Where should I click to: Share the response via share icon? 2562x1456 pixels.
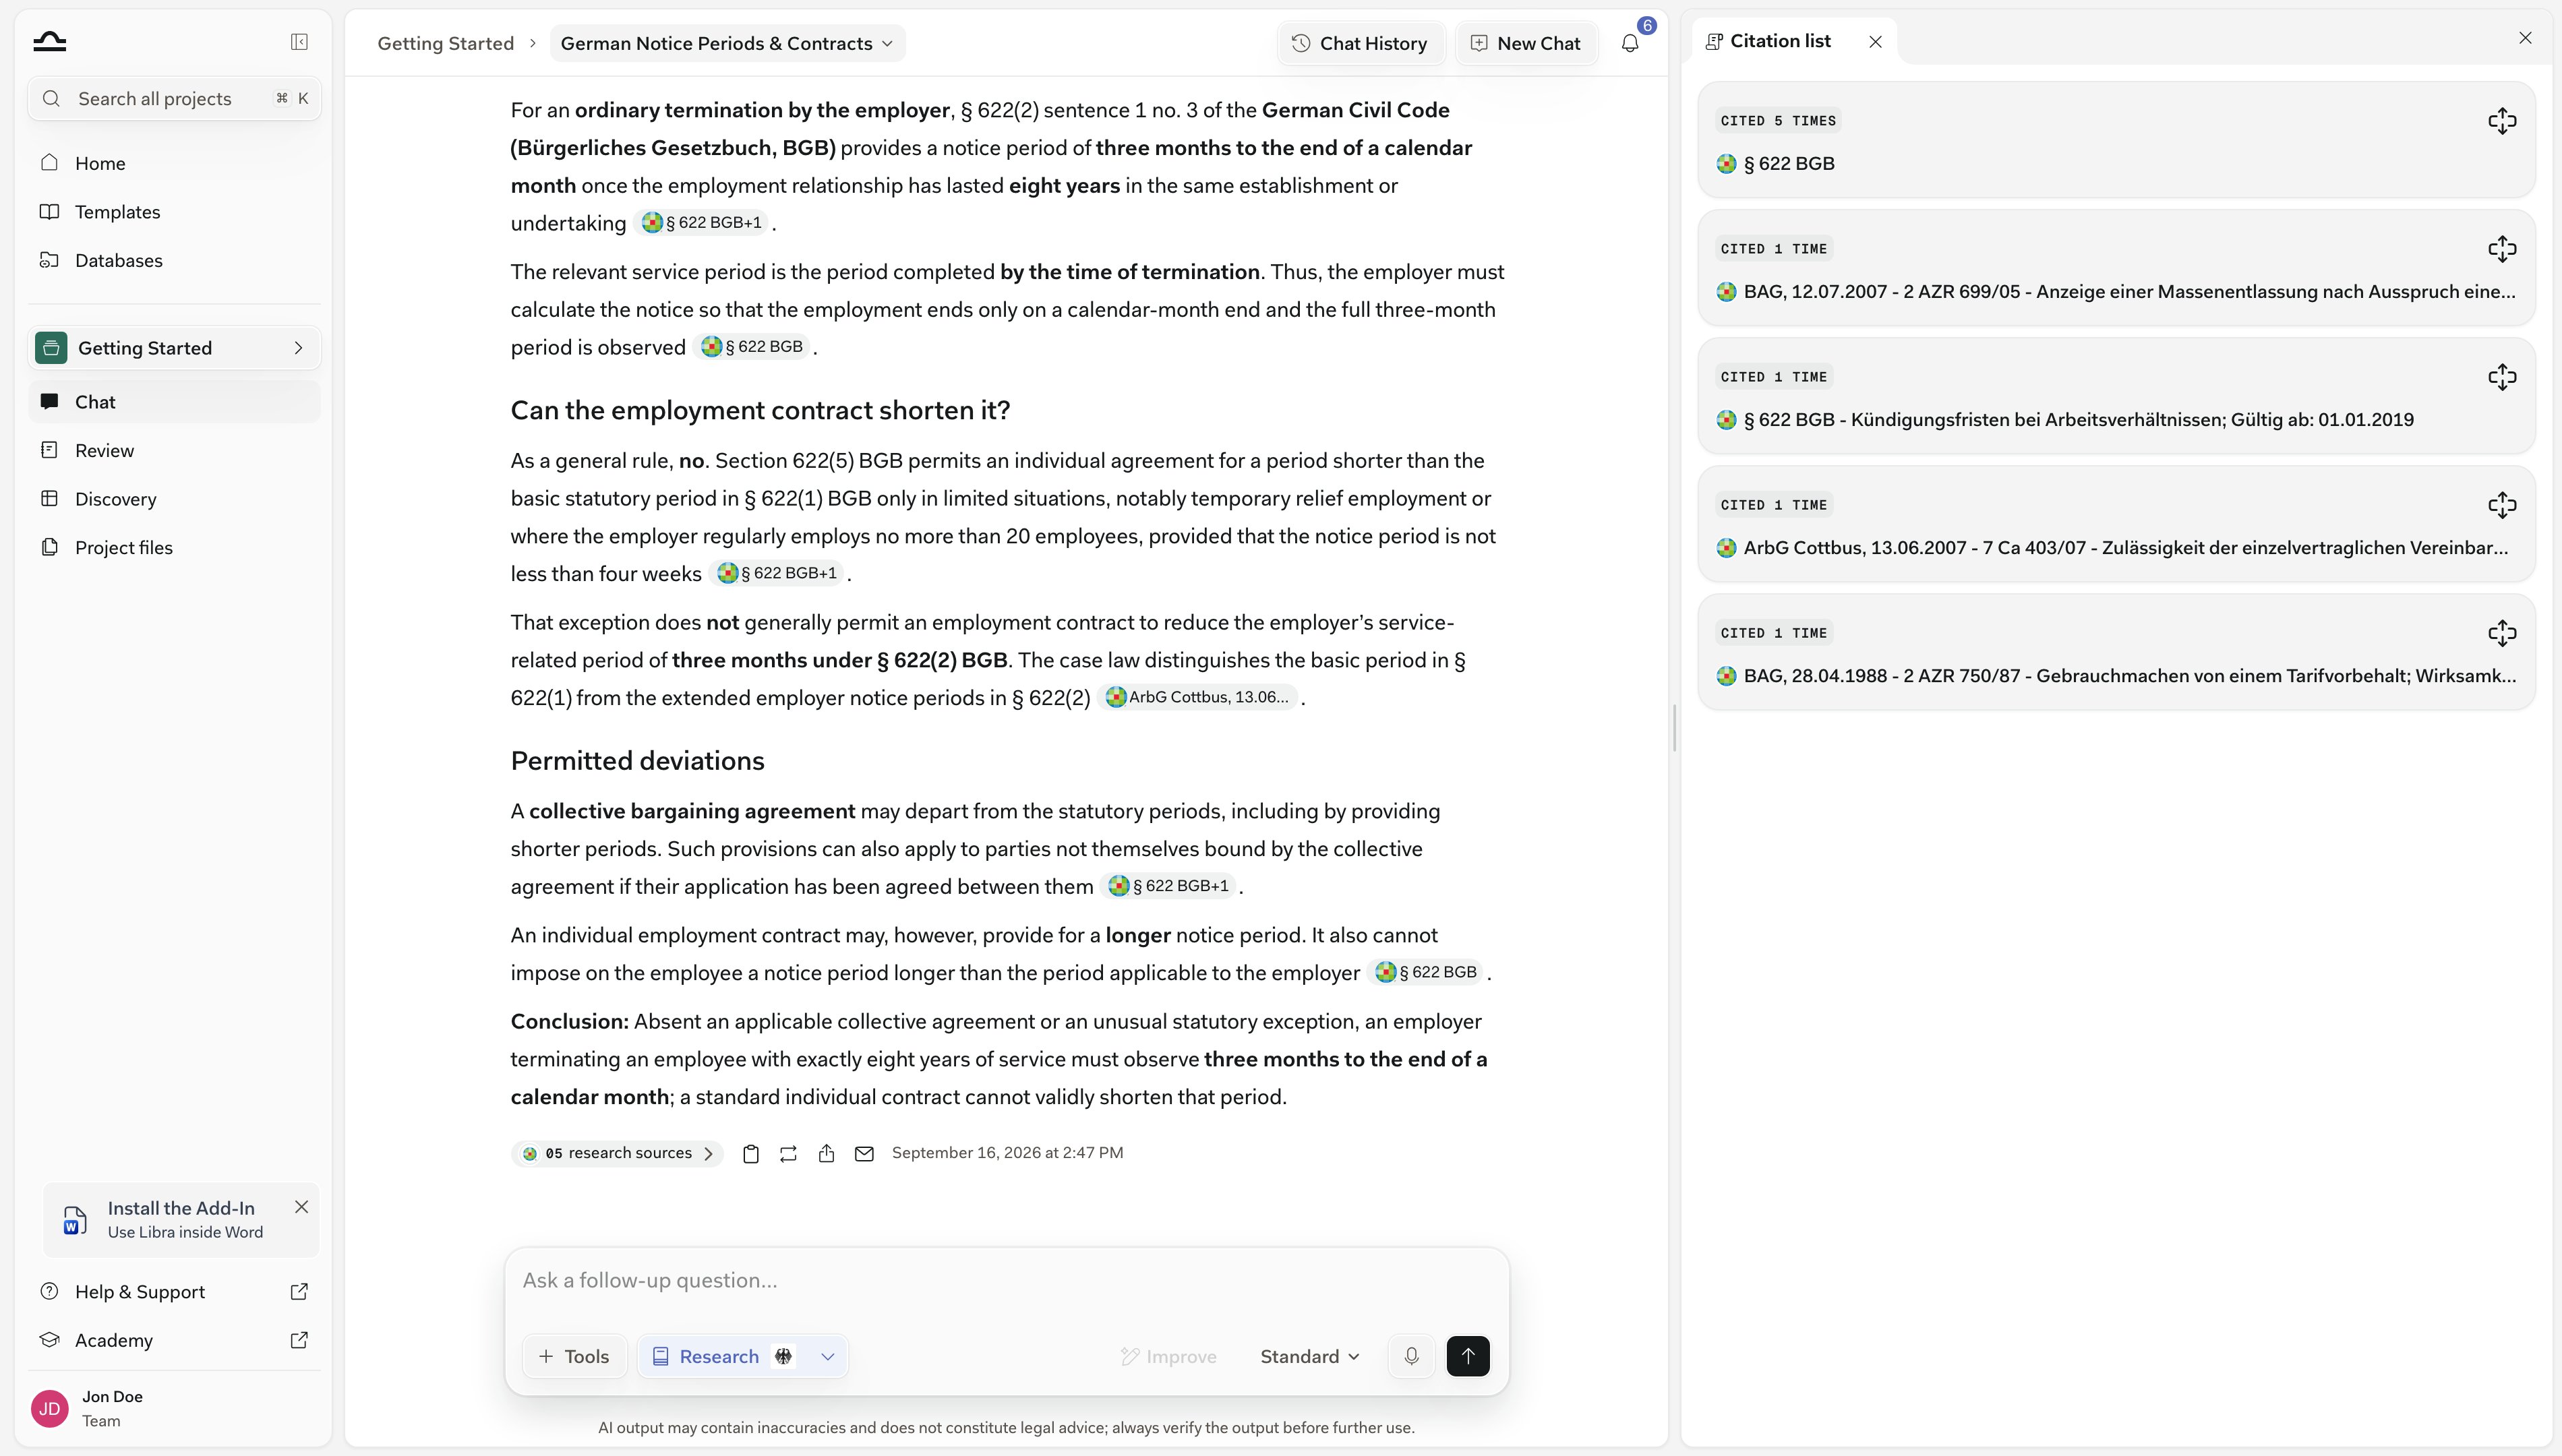point(826,1154)
